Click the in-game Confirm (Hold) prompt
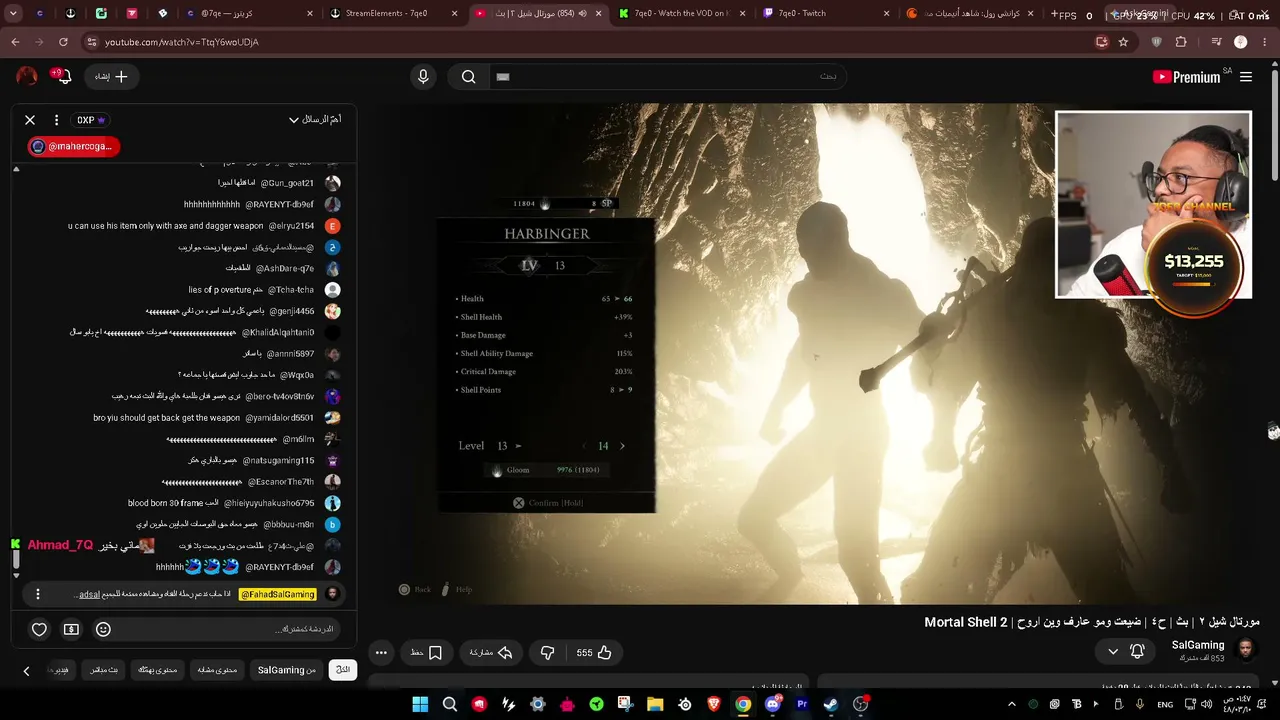The image size is (1280, 720). pyautogui.click(x=547, y=503)
